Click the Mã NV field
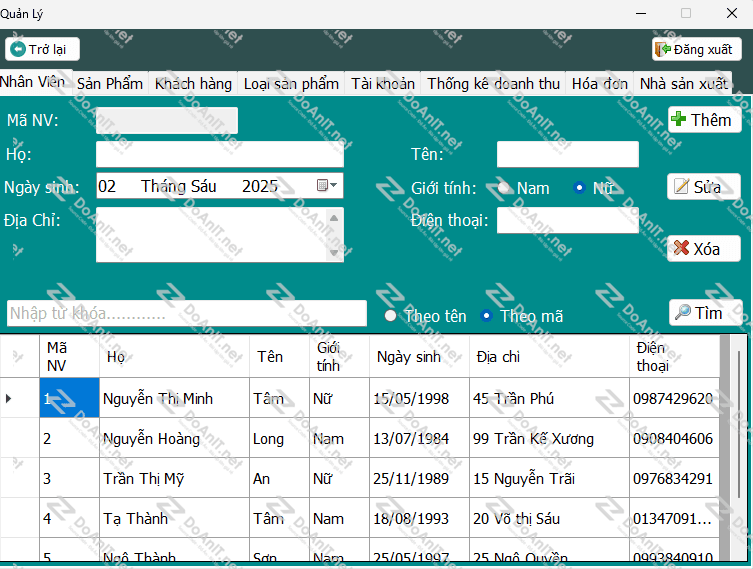Viewport: 753px width, 569px height. (167, 120)
